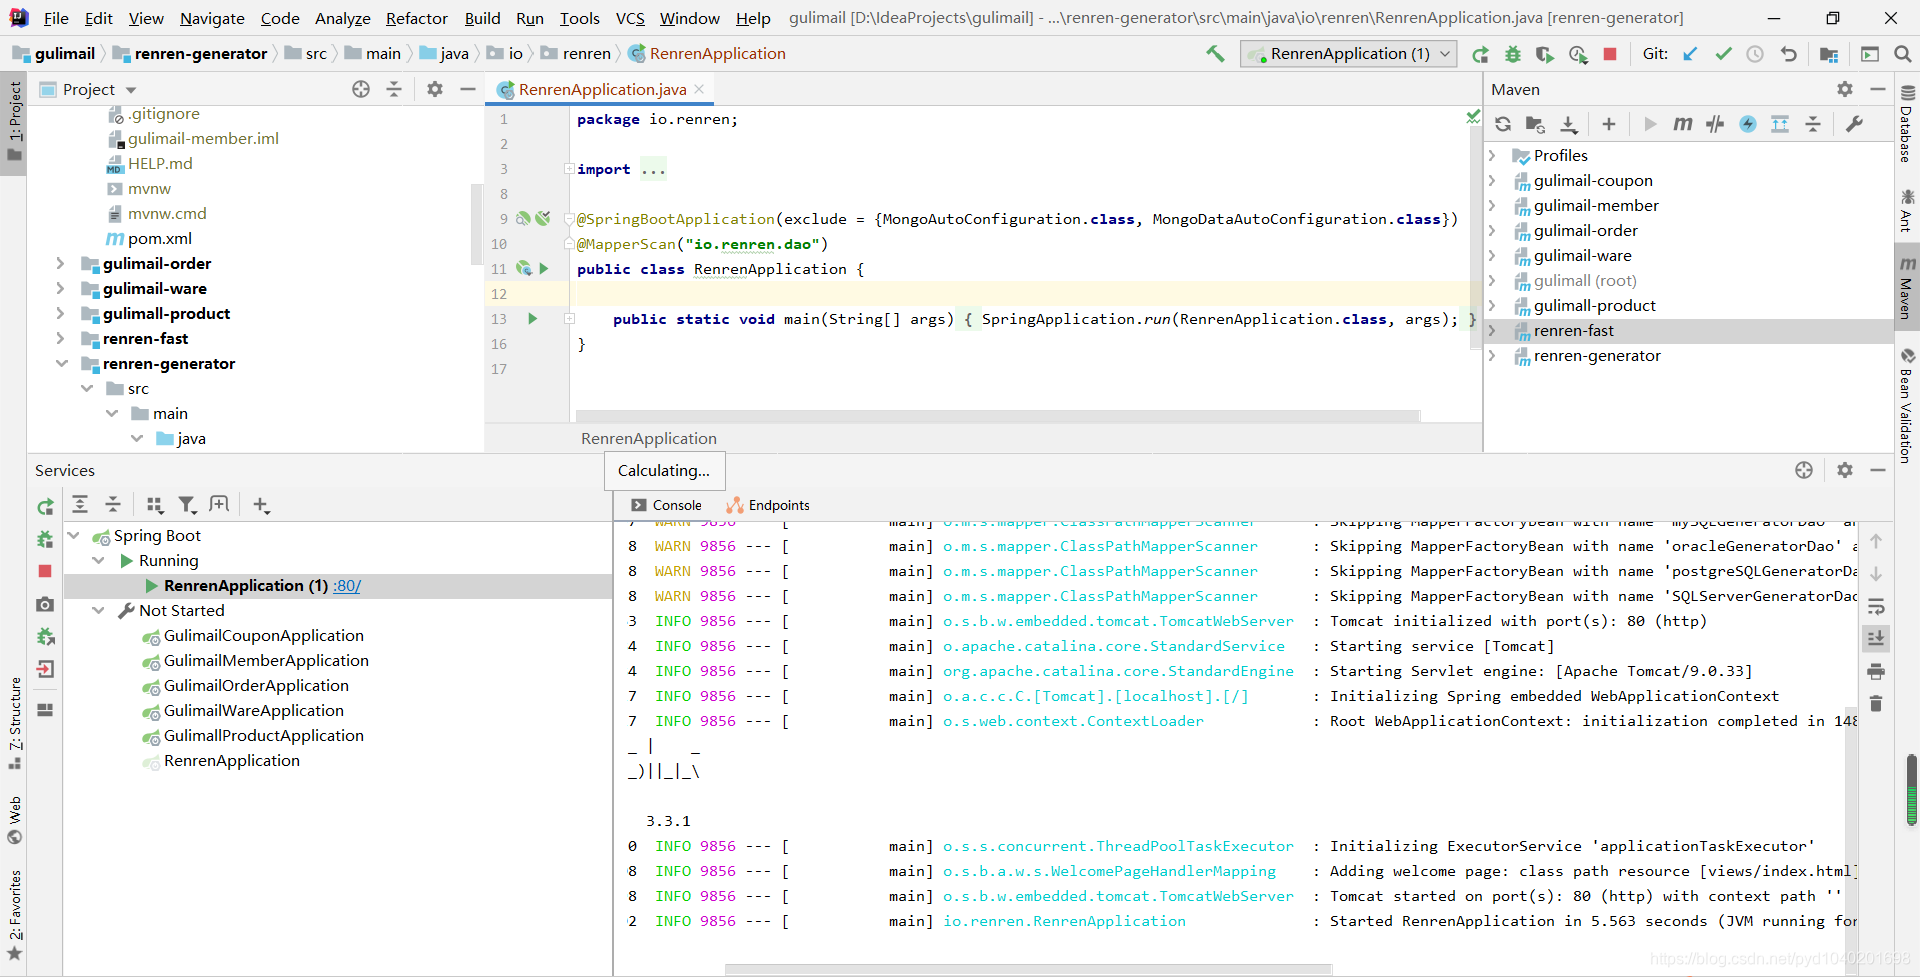Click the editor horizontal scrollbar
Image resolution: width=1920 pixels, height=977 pixels.
(997, 415)
